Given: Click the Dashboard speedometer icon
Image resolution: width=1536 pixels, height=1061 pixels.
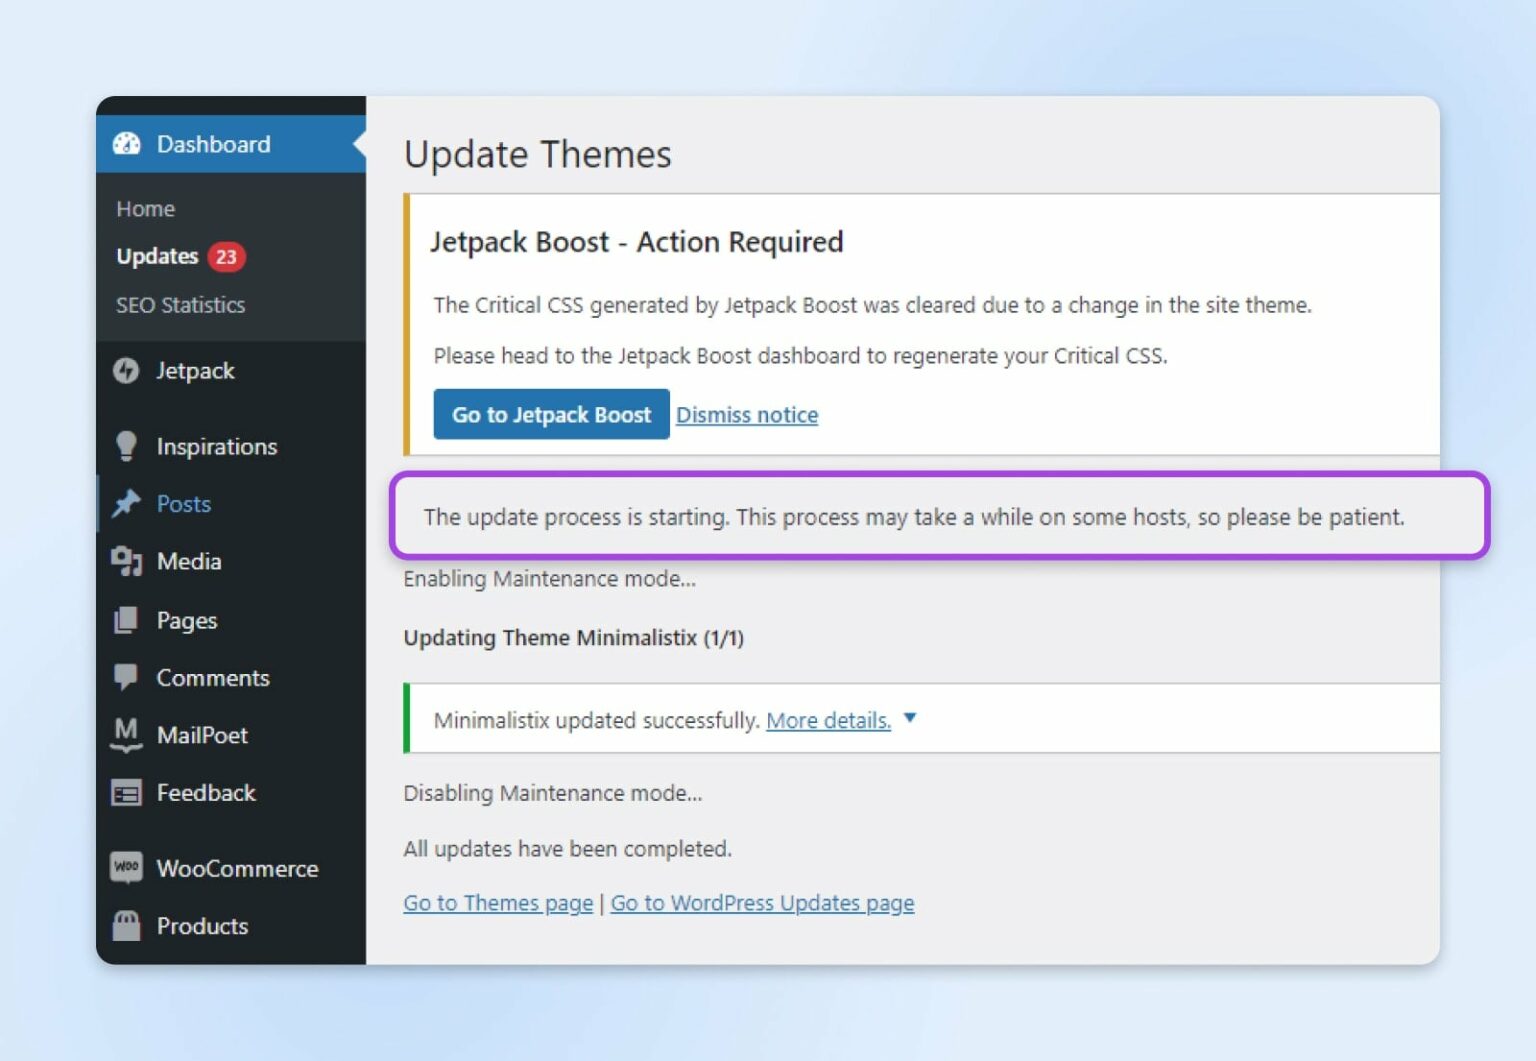Looking at the screenshot, I should coord(126,143).
